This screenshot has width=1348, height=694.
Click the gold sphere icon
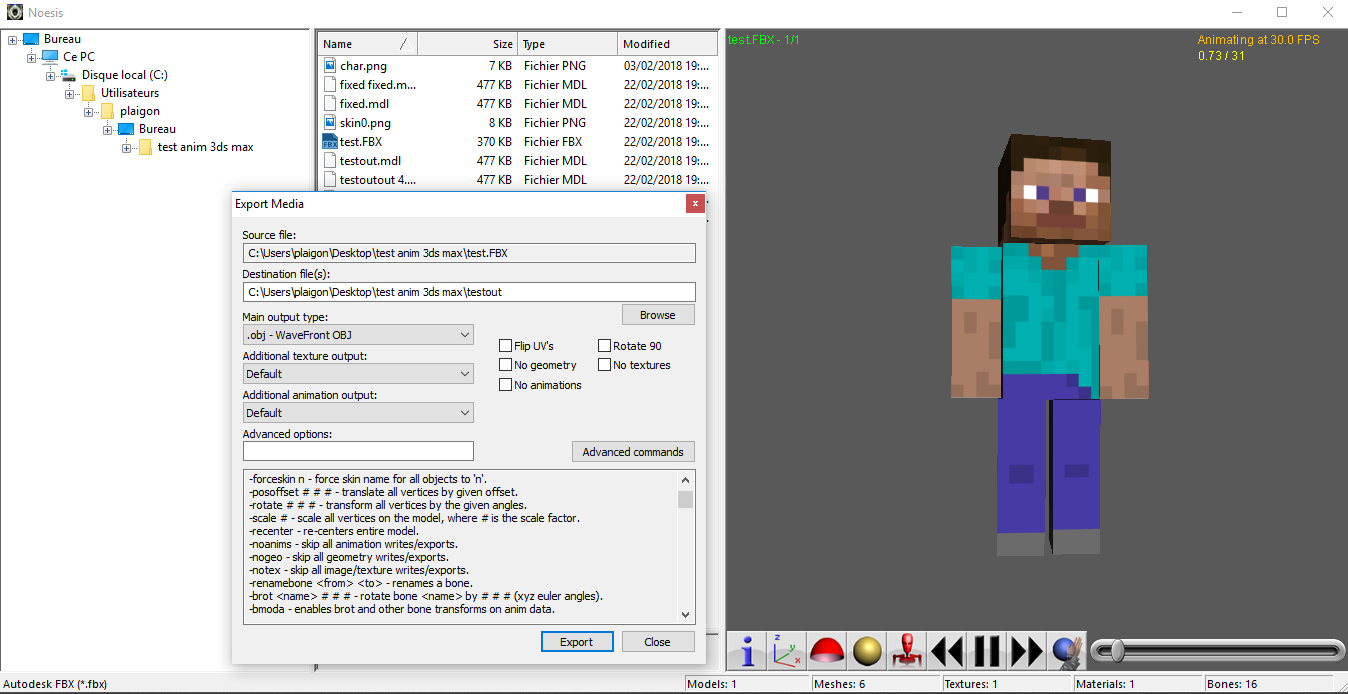pyautogui.click(x=867, y=651)
